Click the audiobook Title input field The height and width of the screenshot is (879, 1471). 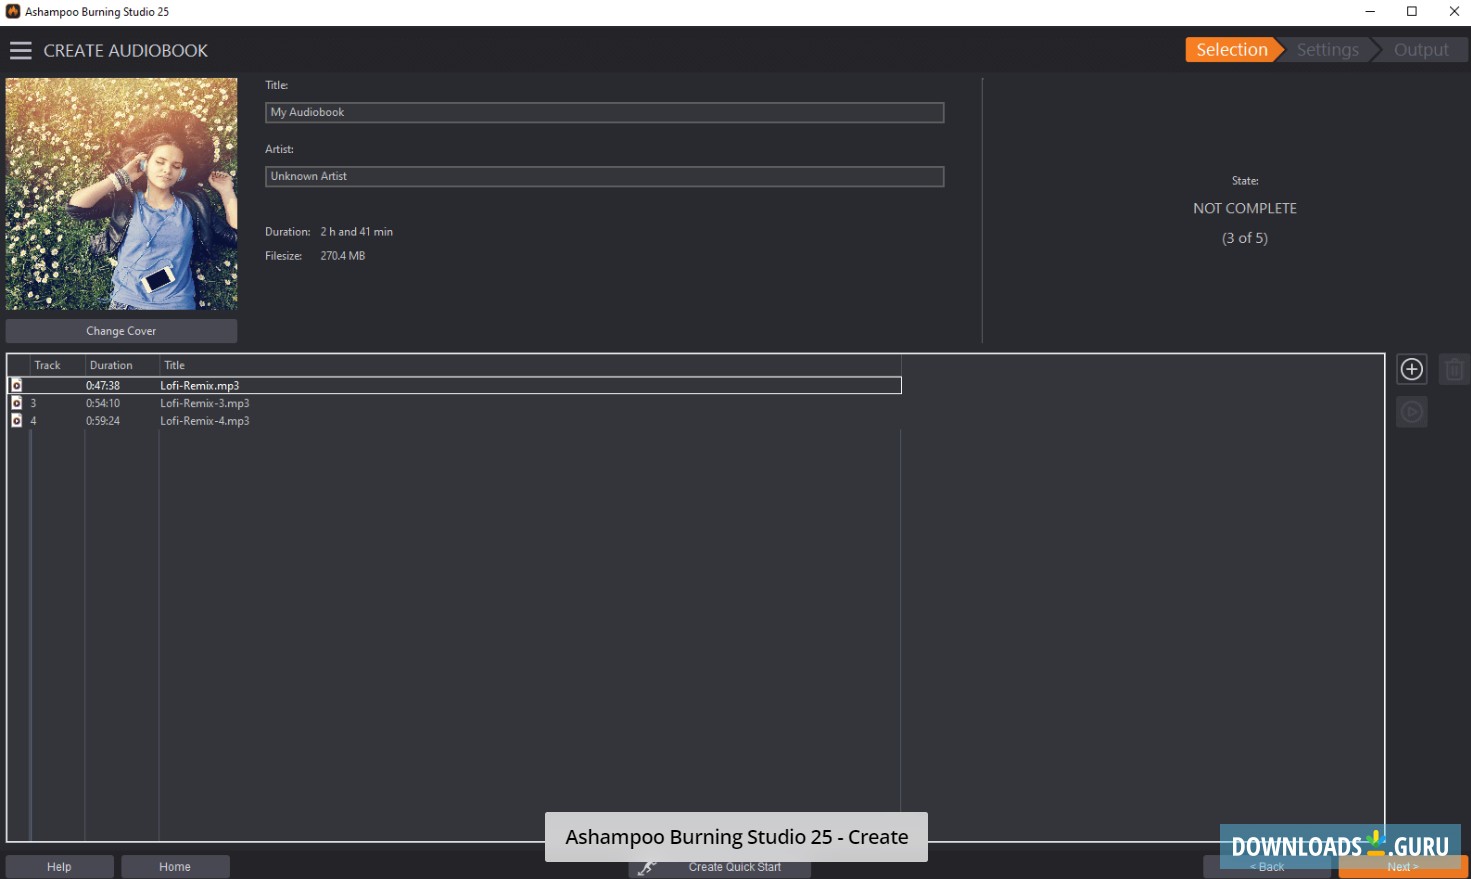pos(604,113)
